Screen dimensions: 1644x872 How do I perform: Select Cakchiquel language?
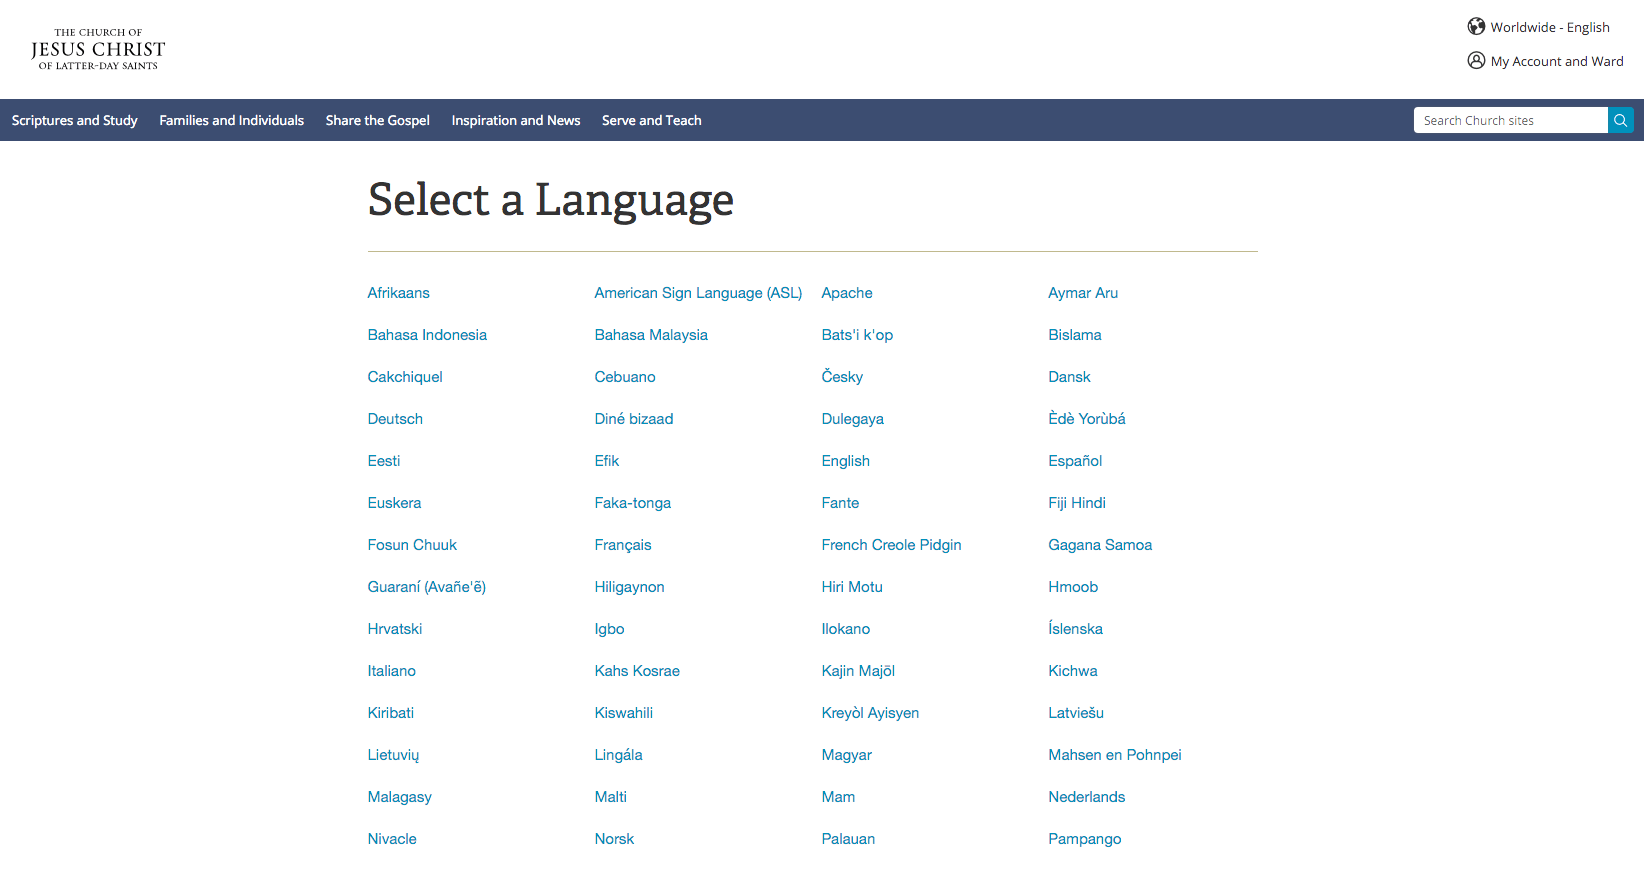[x=405, y=377]
